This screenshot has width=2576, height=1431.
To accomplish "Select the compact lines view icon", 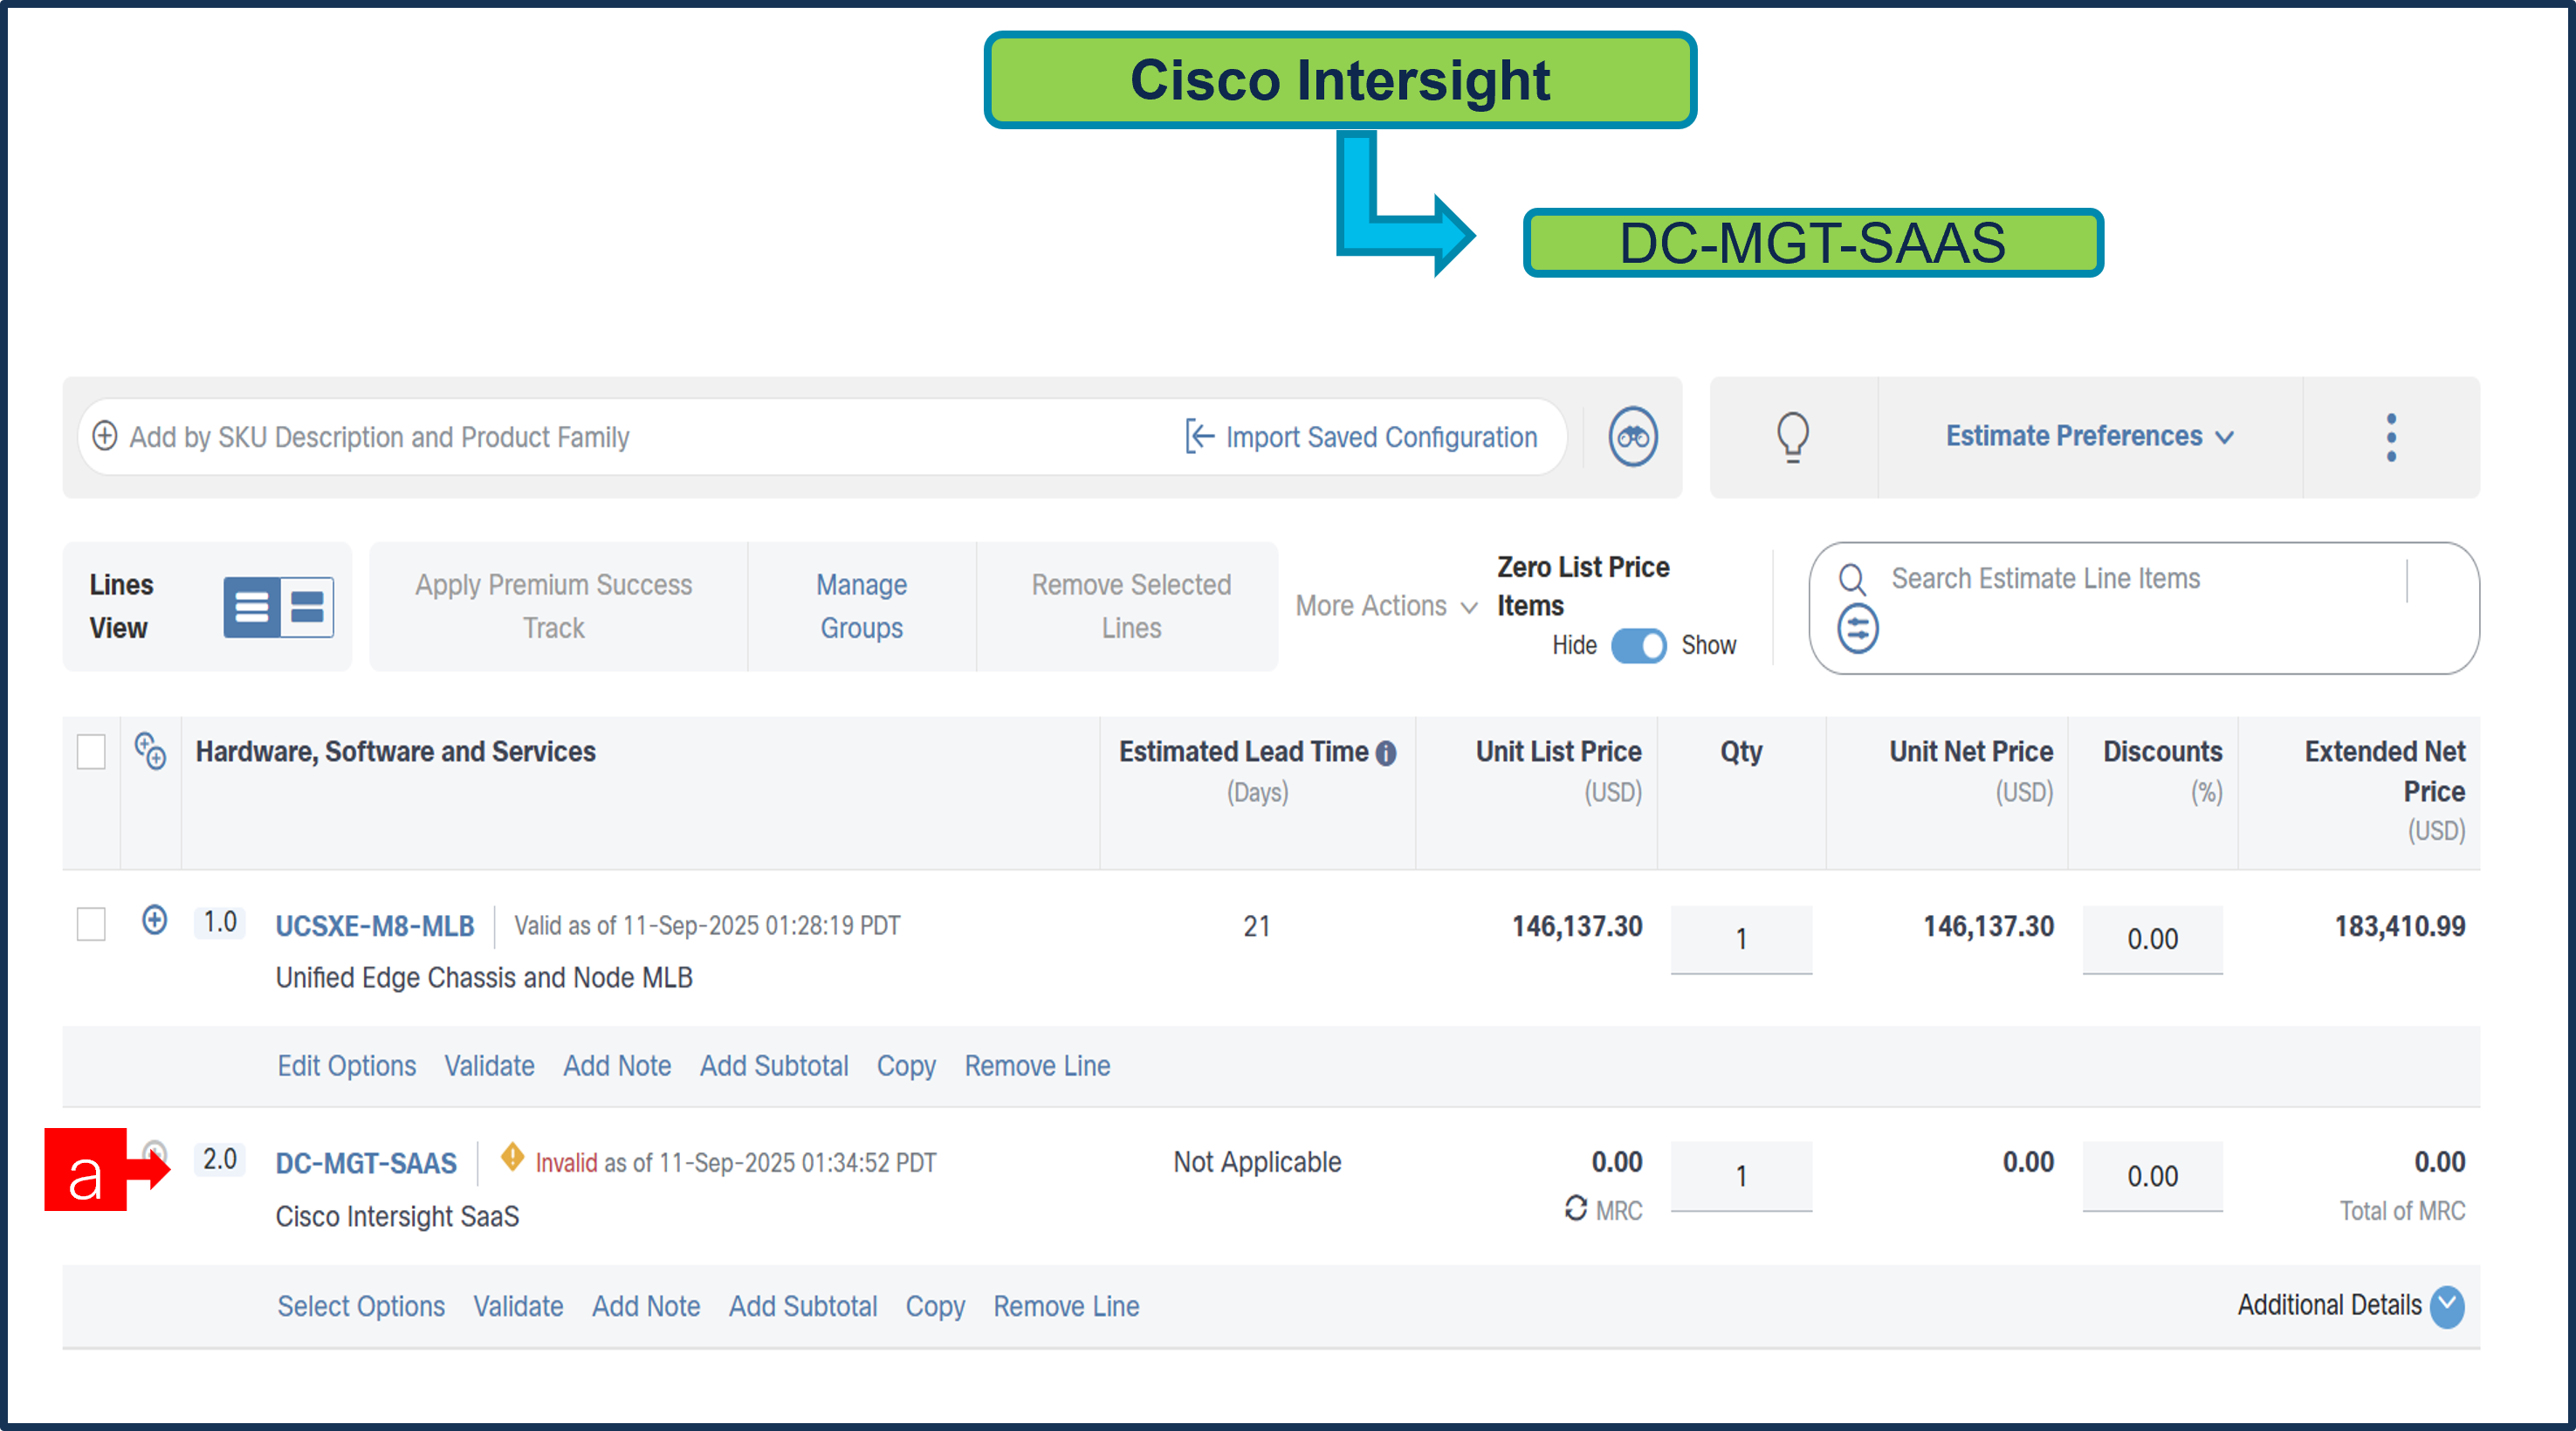I will [251, 607].
